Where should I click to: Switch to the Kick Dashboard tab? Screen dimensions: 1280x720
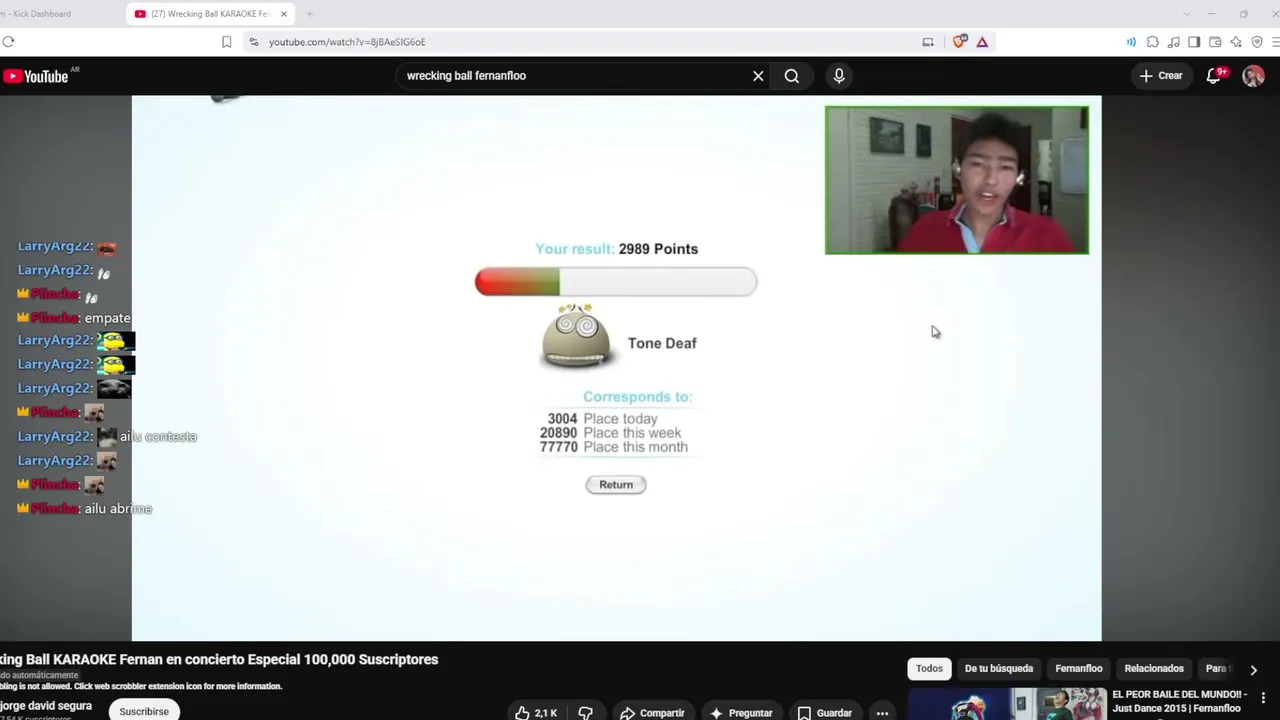pos(38,14)
